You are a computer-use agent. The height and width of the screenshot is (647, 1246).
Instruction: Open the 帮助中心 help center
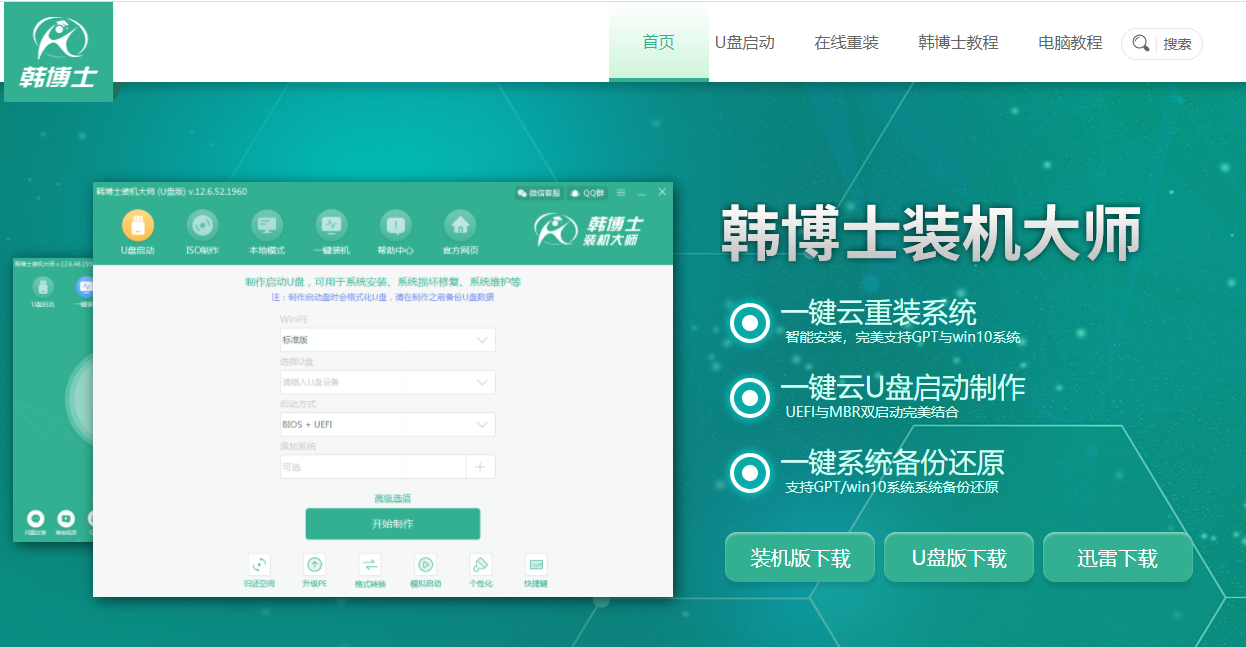(395, 231)
